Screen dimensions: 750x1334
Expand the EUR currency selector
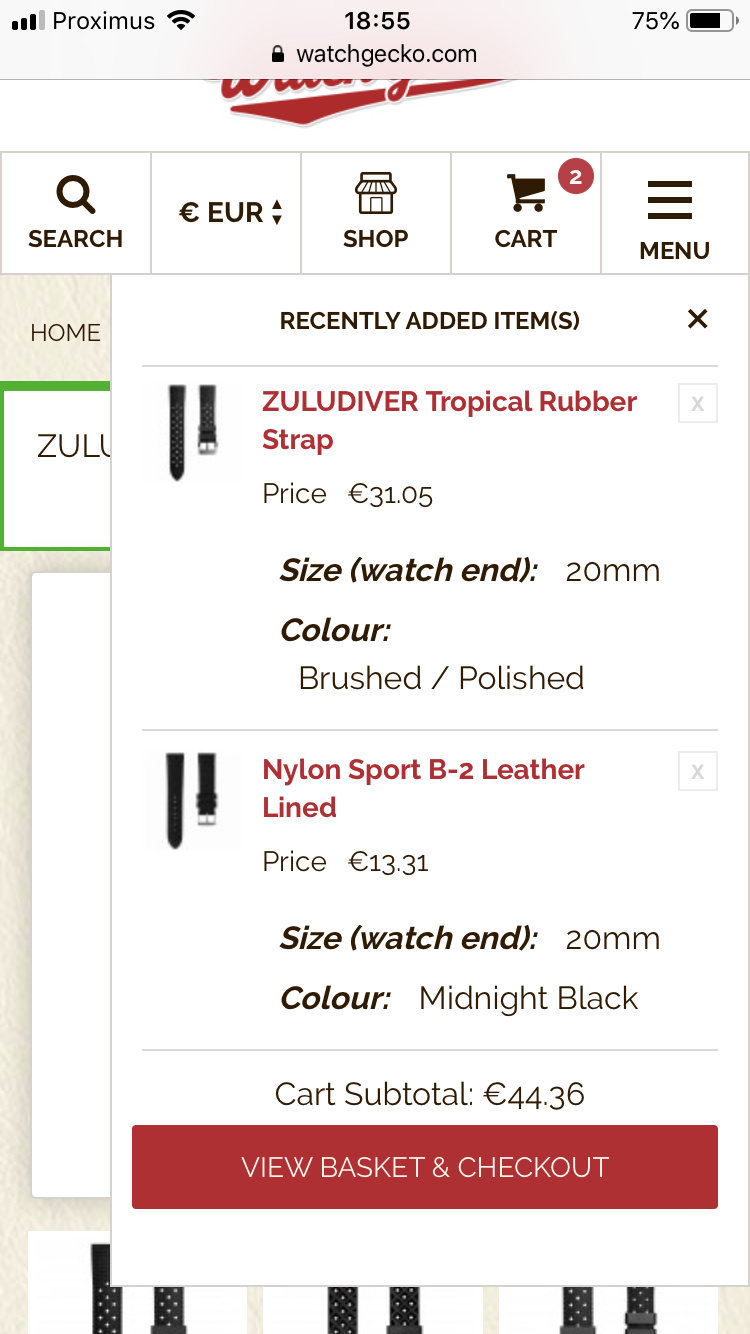coord(231,213)
